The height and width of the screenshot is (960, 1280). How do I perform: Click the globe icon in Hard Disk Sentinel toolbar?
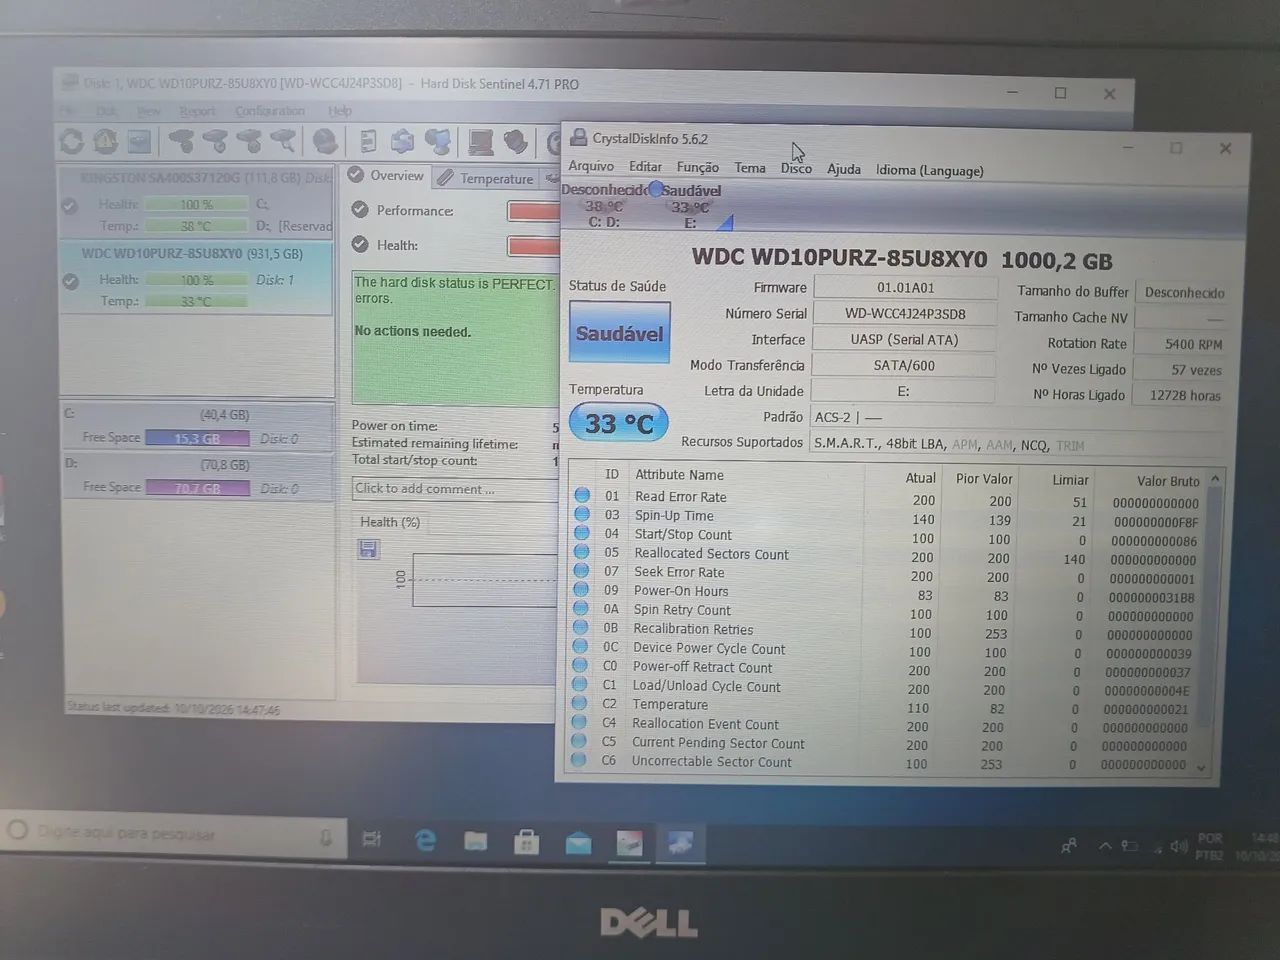click(325, 142)
